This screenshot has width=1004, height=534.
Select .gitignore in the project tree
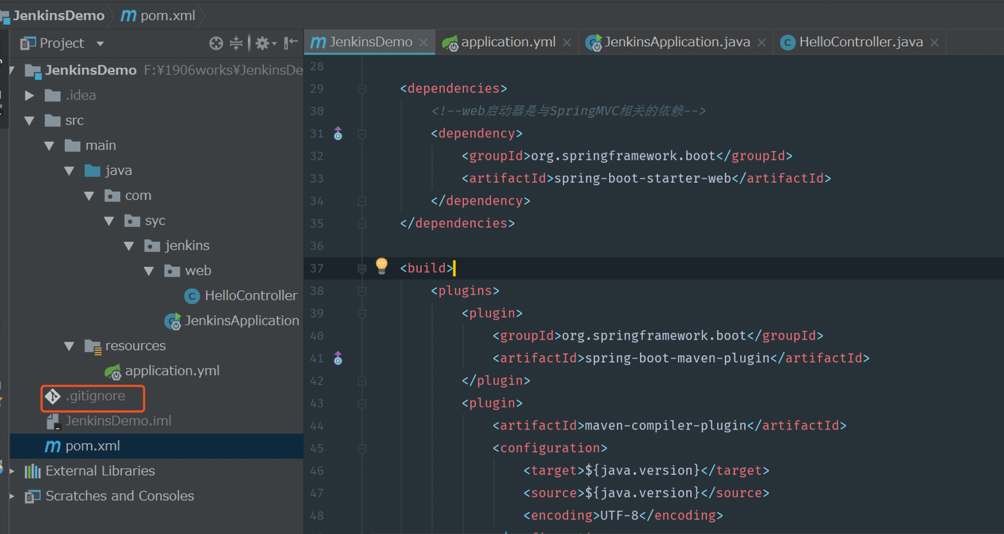tap(95, 396)
